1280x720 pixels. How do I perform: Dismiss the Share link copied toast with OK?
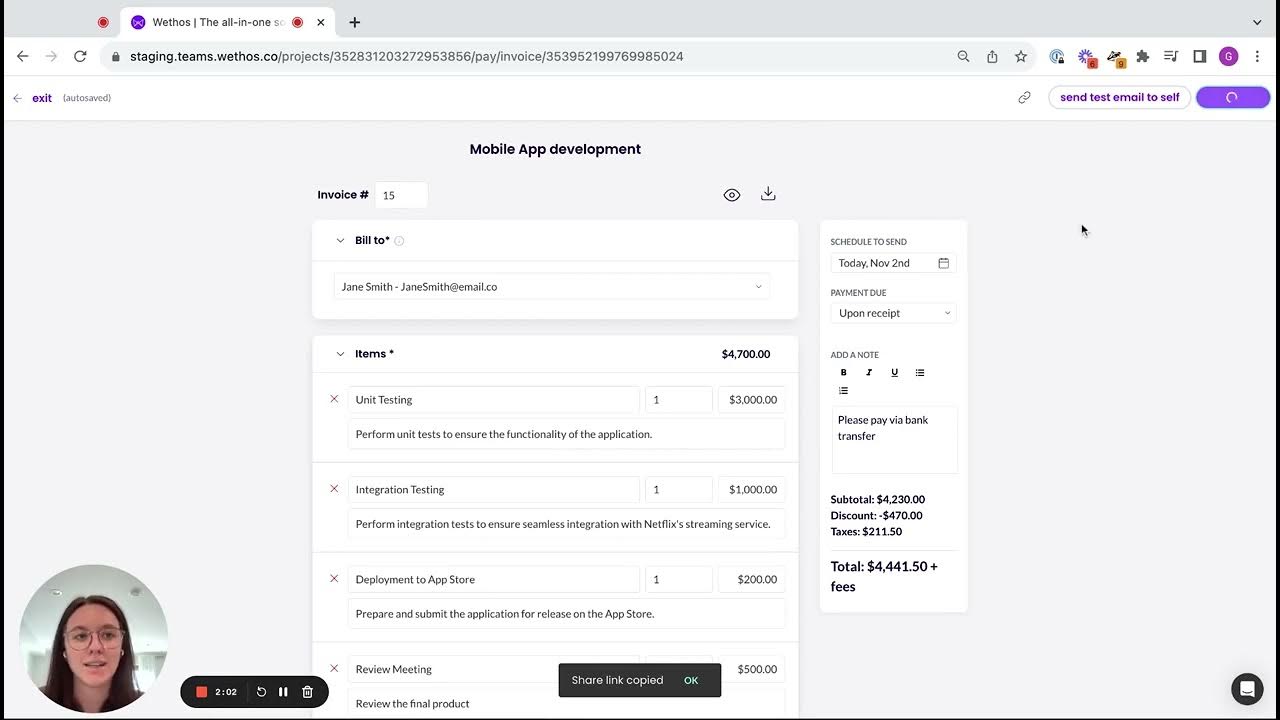691,680
